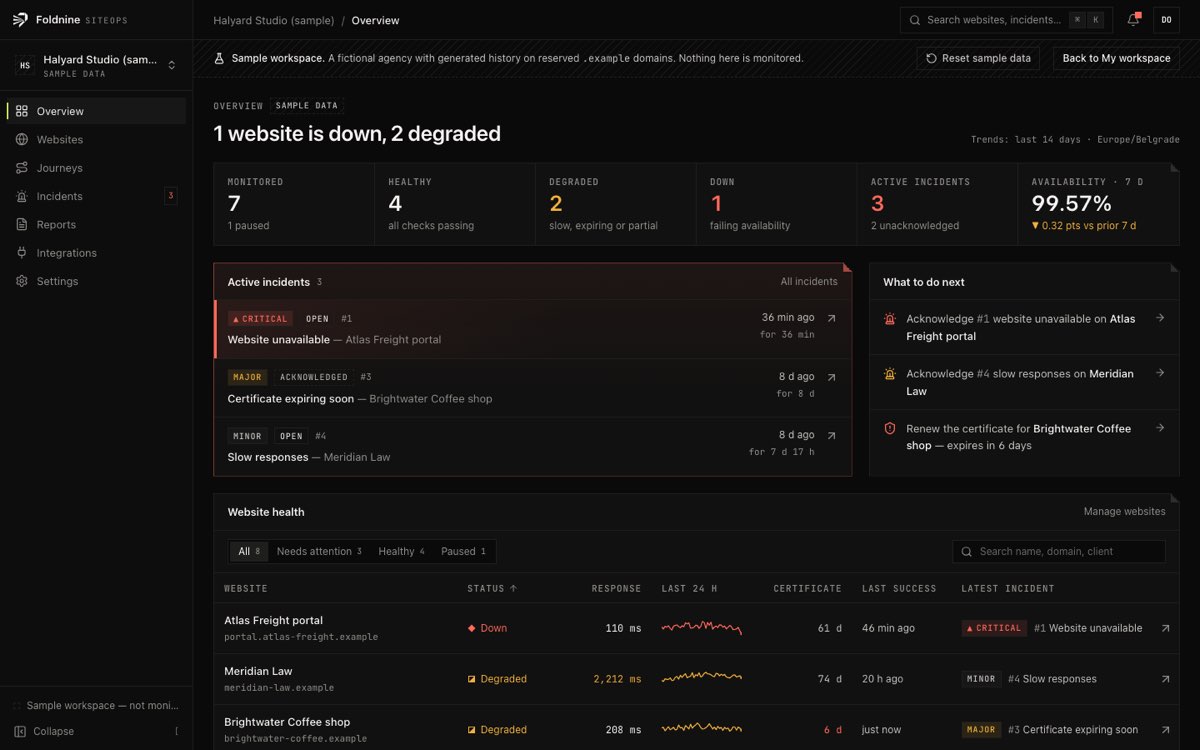Open Brightwater Coffee shop row arrow icon
The image size is (1200, 750).
[1165, 730]
